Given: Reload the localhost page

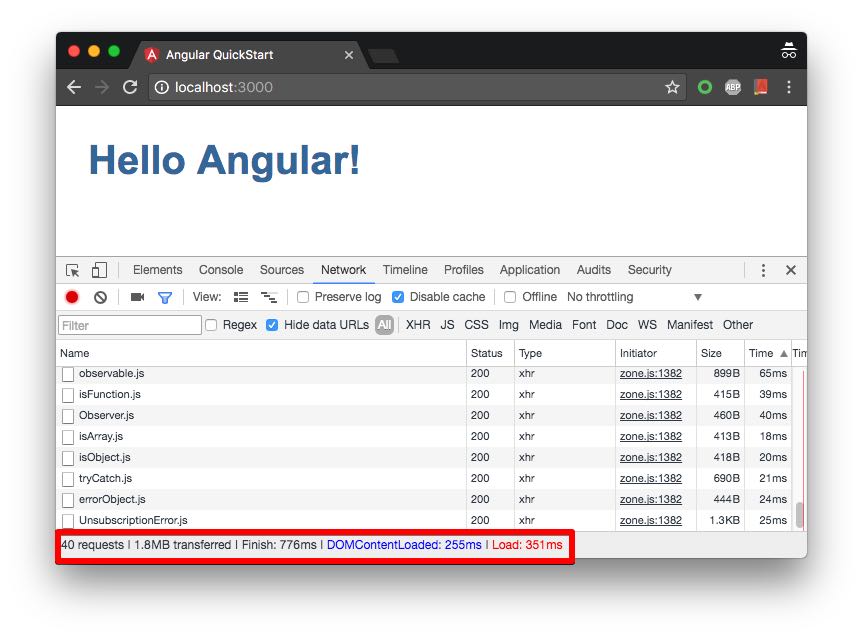Looking at the screenshot, I should pos(130,87).
